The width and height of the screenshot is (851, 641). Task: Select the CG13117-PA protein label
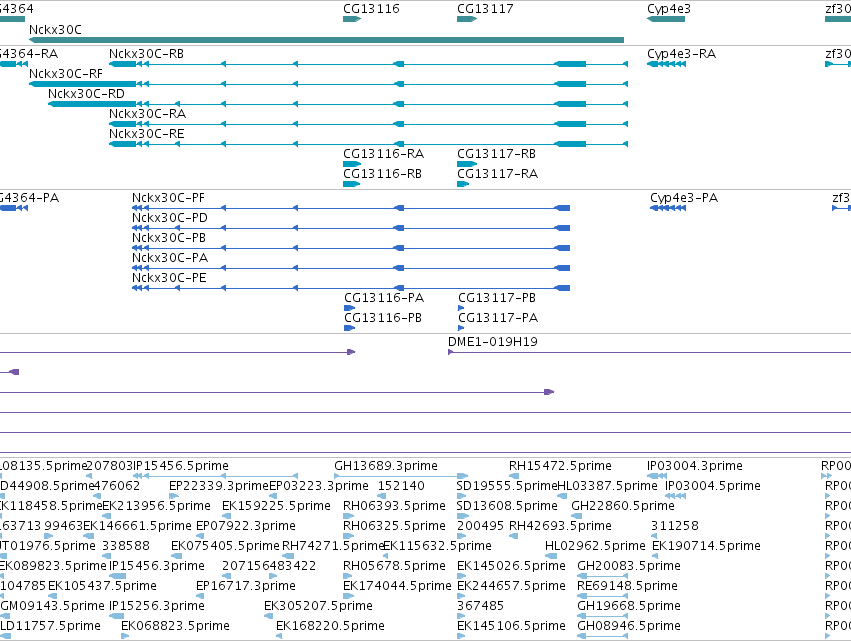pyautogui.click(x=498, y=318)
